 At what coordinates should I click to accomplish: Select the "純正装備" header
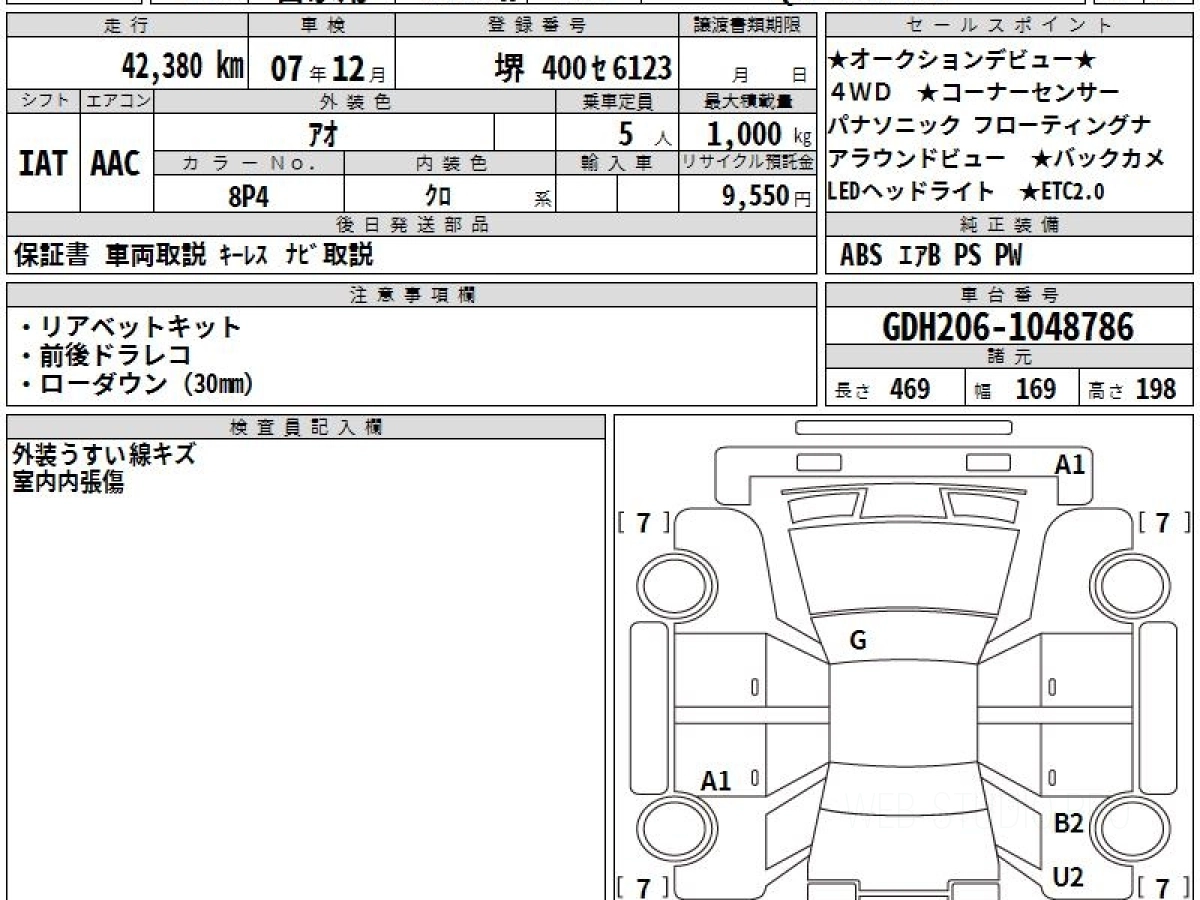[1010, 224]
